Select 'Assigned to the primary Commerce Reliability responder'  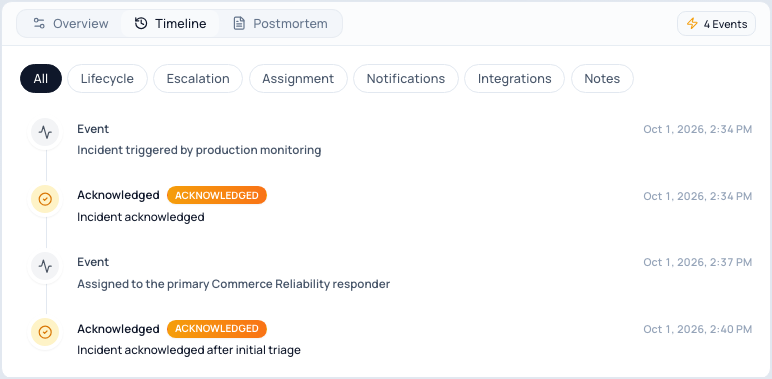click(x=233, y=284)
